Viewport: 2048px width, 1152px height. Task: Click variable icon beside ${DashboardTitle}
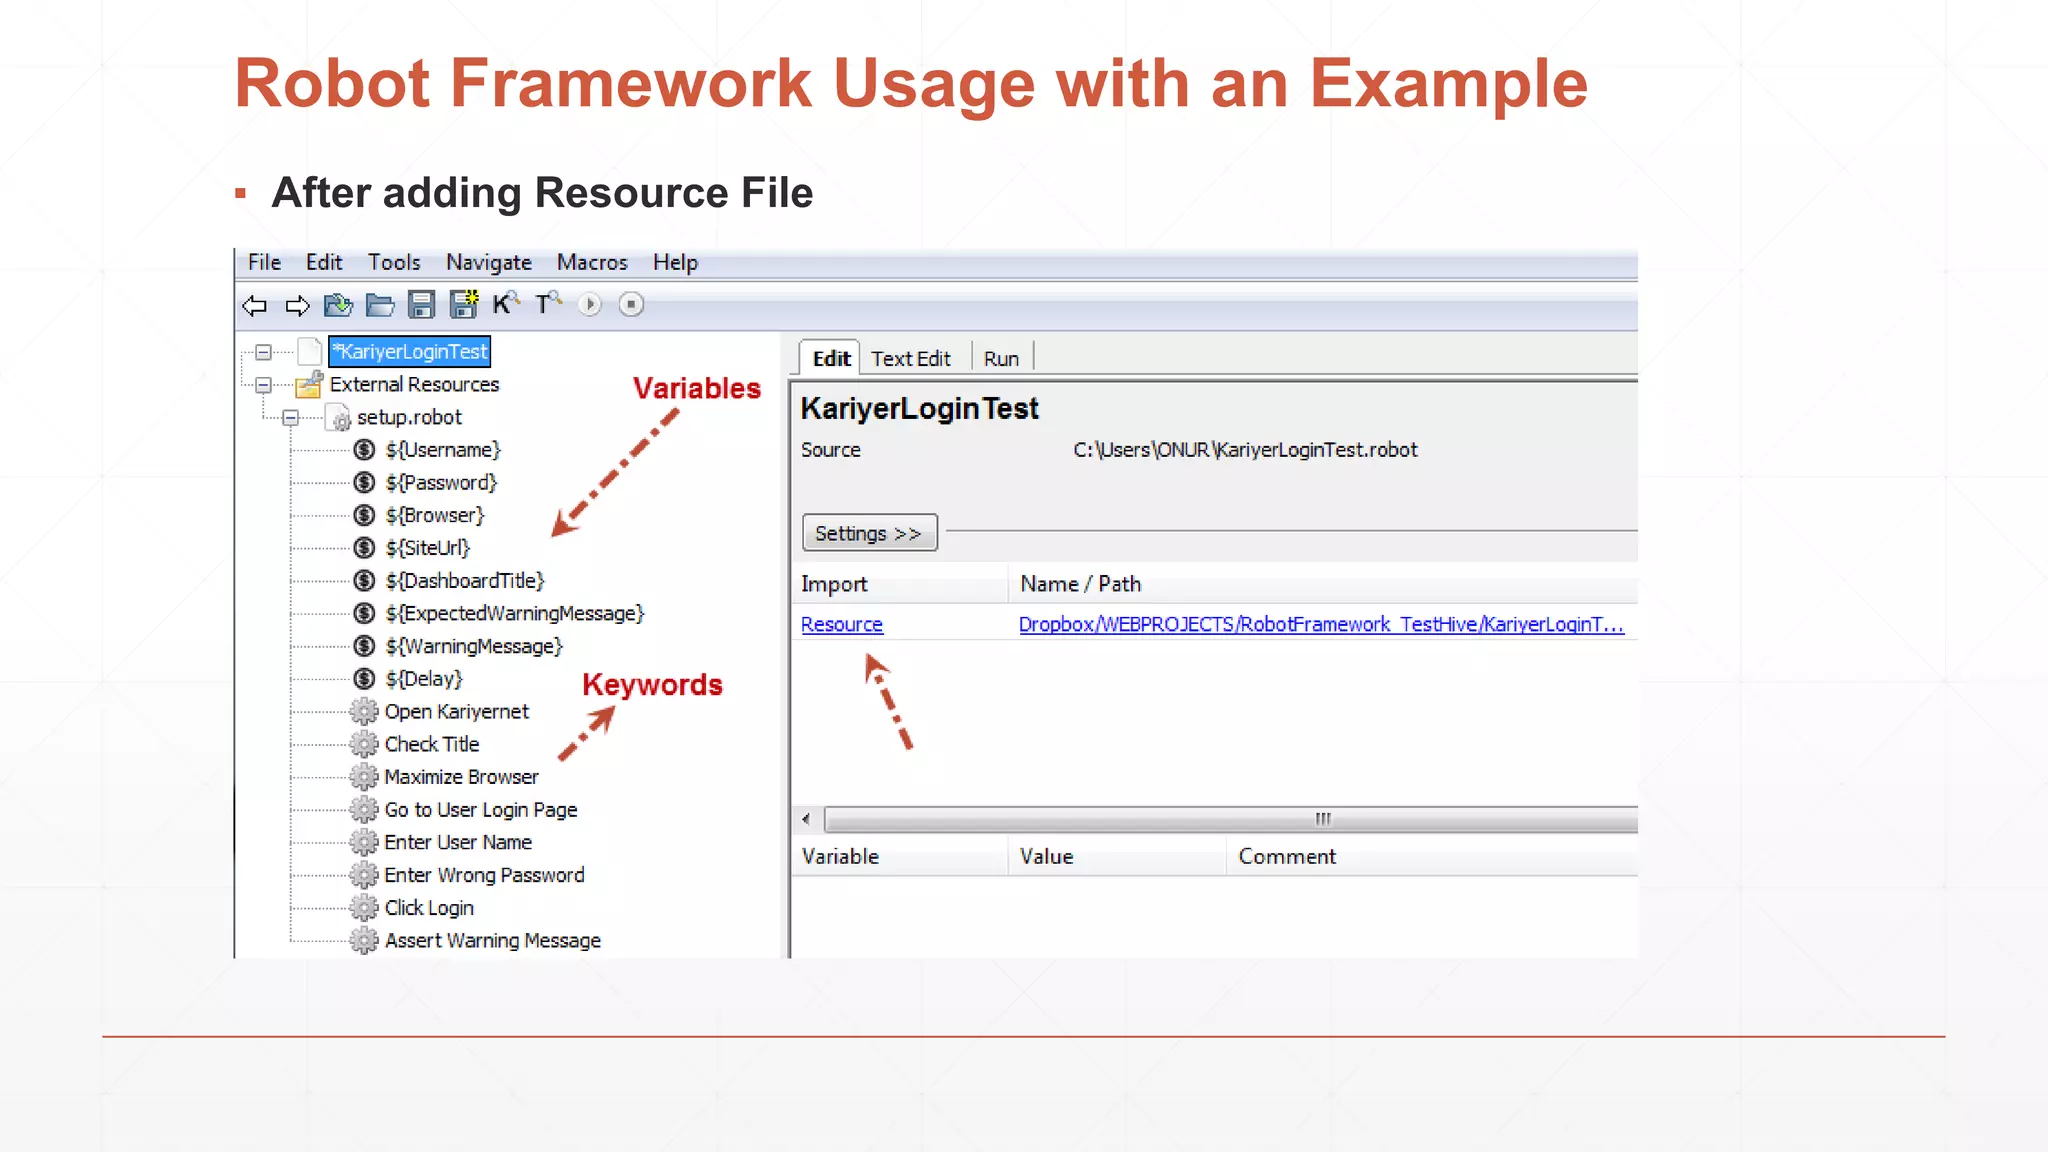coord(365,581)
